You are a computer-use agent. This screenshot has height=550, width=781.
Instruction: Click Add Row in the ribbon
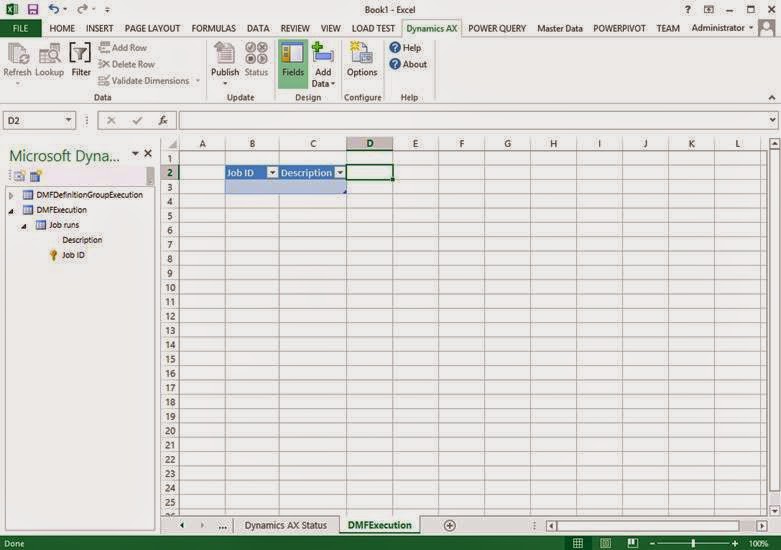coord(123,48)
